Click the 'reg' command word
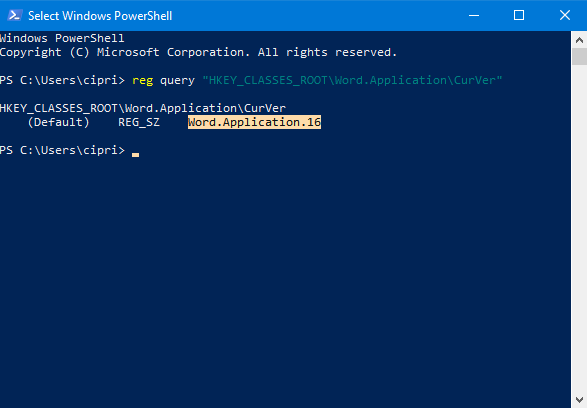 click(x=143, y=80)
